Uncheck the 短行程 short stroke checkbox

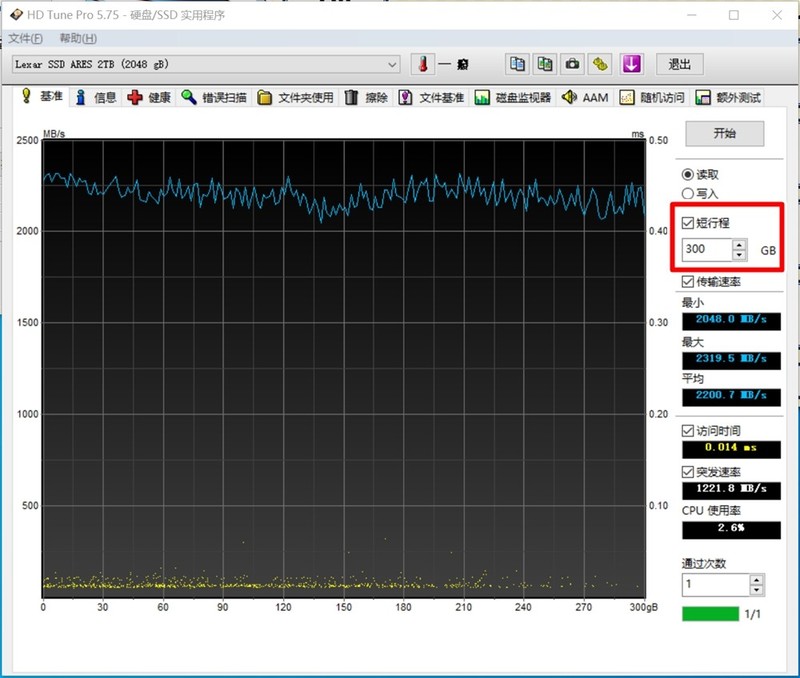687,222
